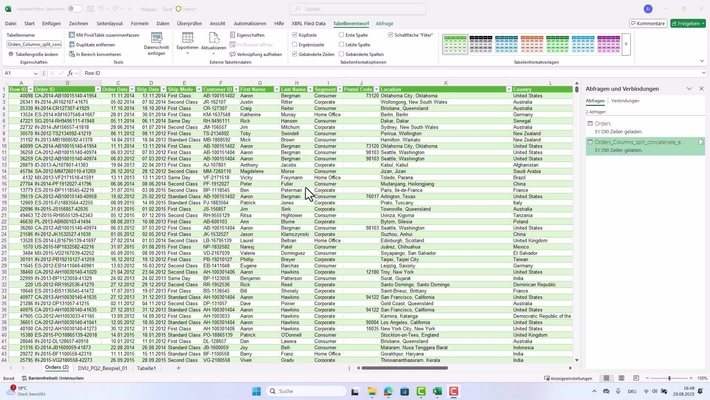Open Microsoft Edge from the taskbar

pyautogui.click(x=388, y=391)
